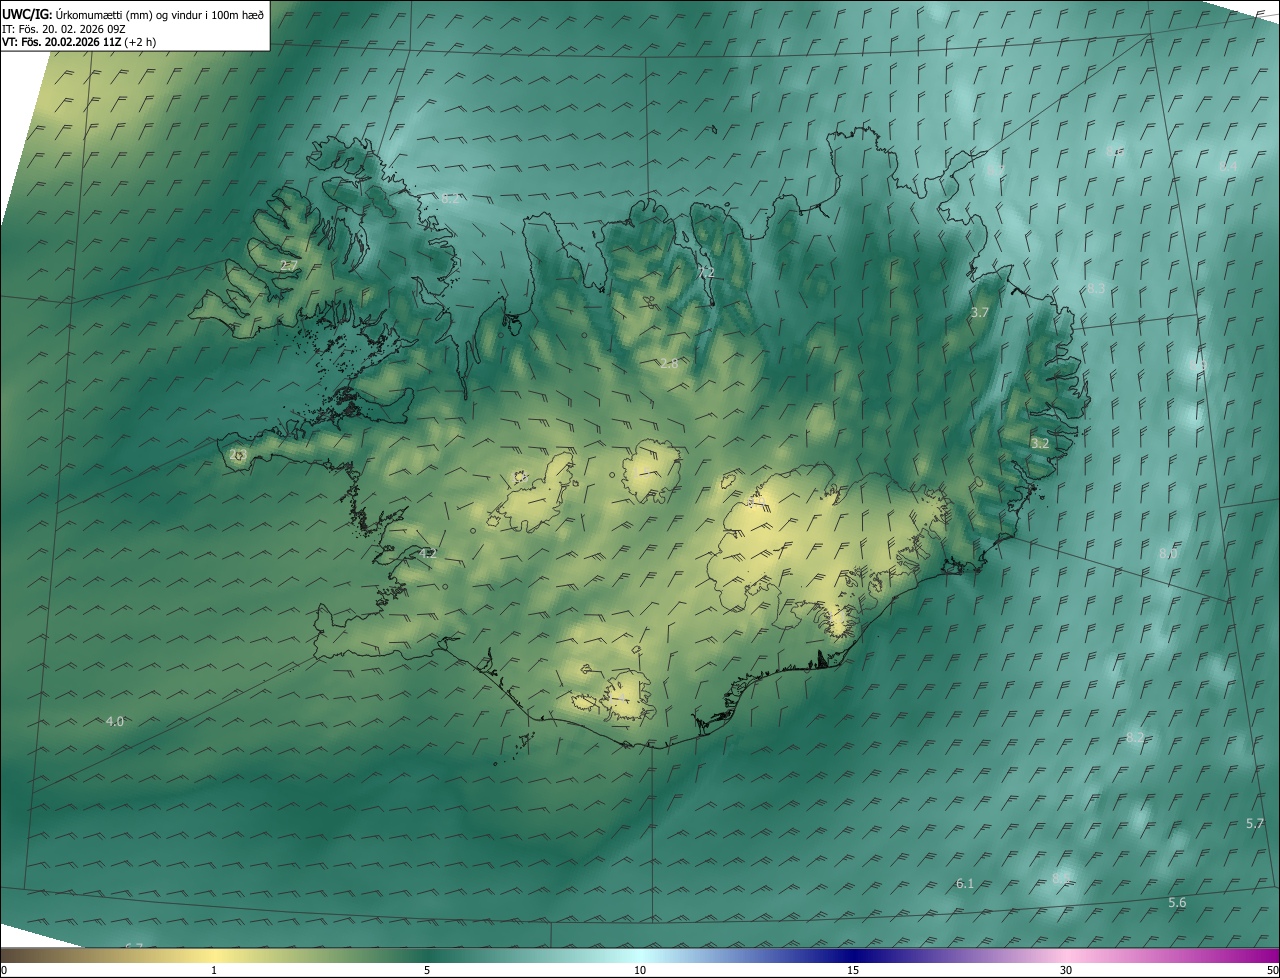Click the 'UWC/IG: Úrkomumætti (mm)' title line
Viewport: 1280px width, 978px height.
click(x=133, y=14)
